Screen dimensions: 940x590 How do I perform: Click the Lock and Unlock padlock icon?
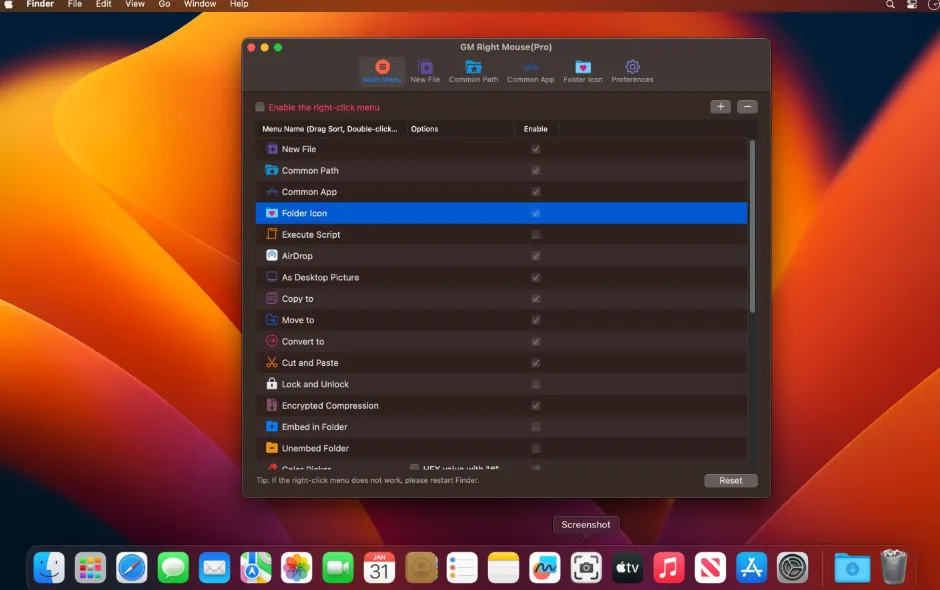[272, 384]
